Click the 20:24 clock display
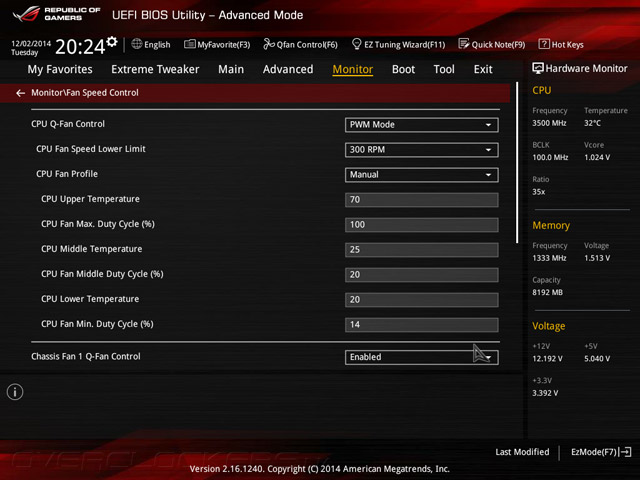Viewport: 640px width, 480px height. [80, 47]
